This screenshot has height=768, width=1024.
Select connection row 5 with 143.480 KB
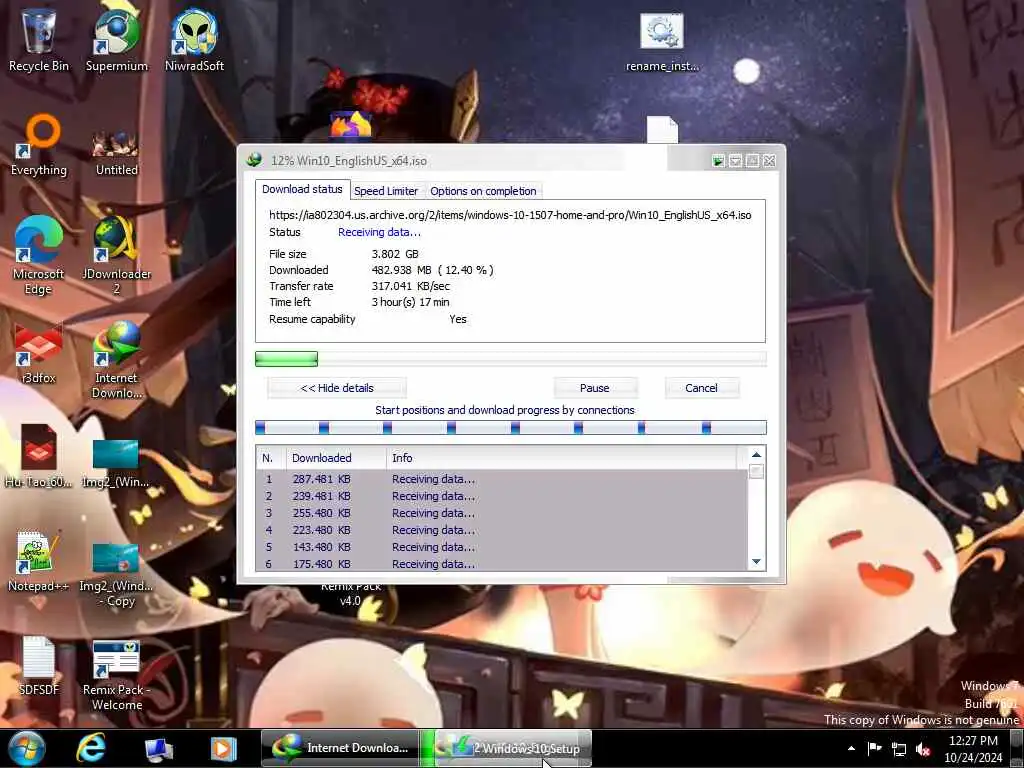(502, 547)
